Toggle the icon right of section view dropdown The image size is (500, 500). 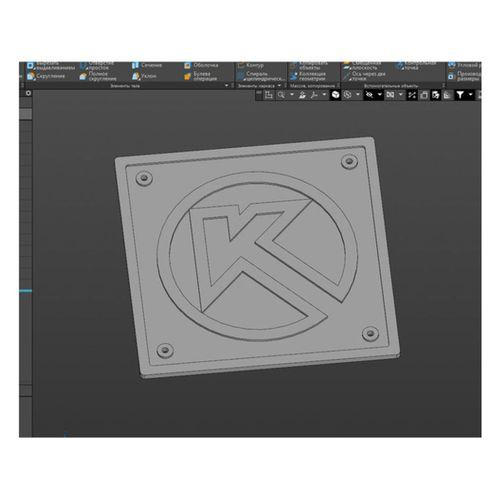(412, 95)
